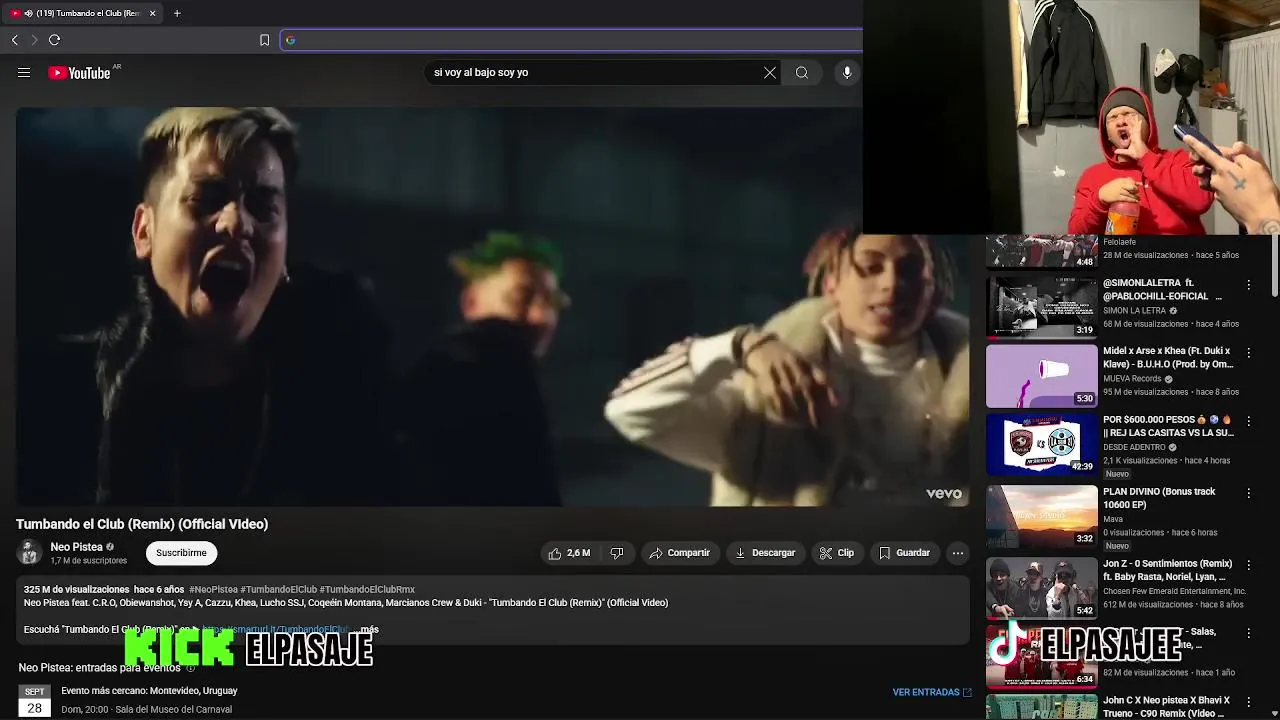Reload the page with refresh icon
1280x720 pixels.
tap(54, 40)
